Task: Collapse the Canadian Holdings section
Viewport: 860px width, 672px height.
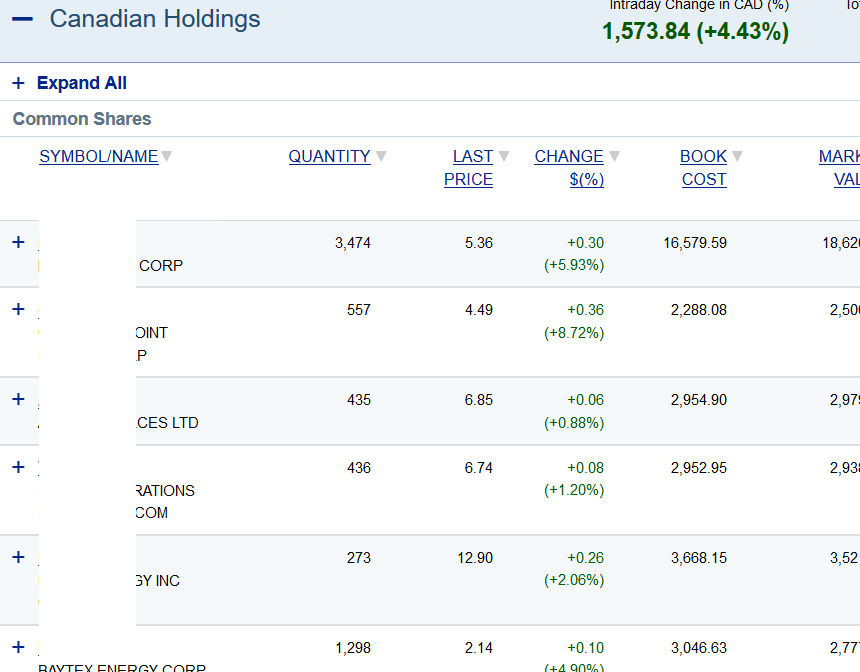Action: coord(22,19)
